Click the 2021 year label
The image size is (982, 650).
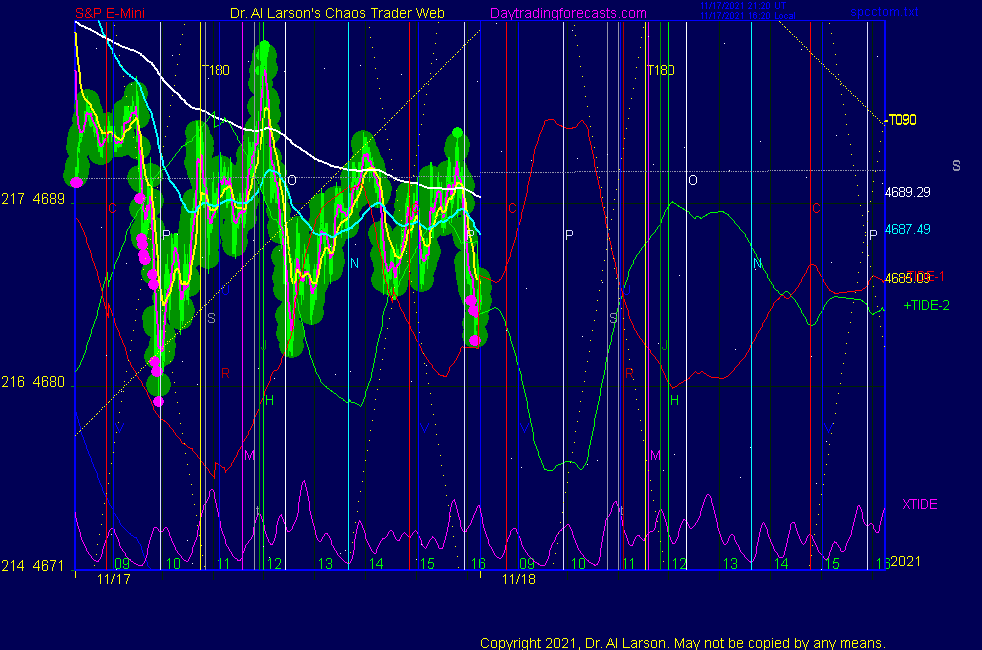tap(906, 561)
